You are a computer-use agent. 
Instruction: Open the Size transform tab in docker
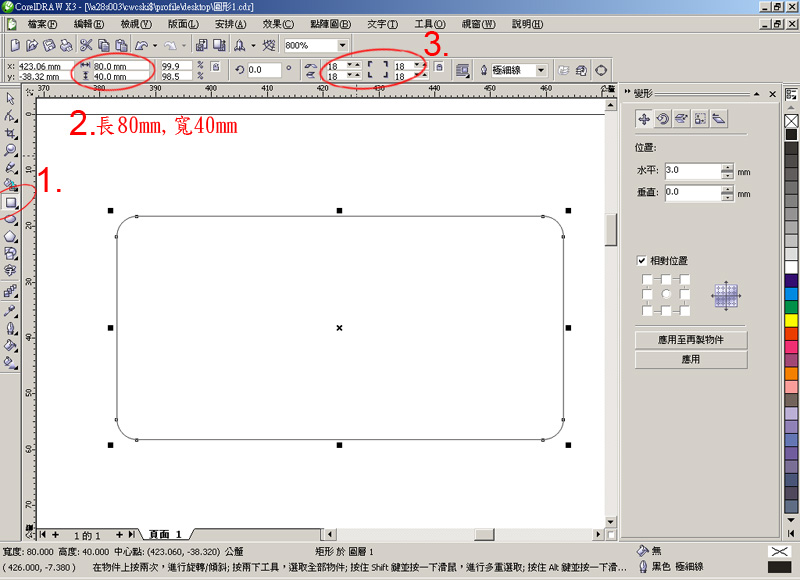click(x=700, y=119)
